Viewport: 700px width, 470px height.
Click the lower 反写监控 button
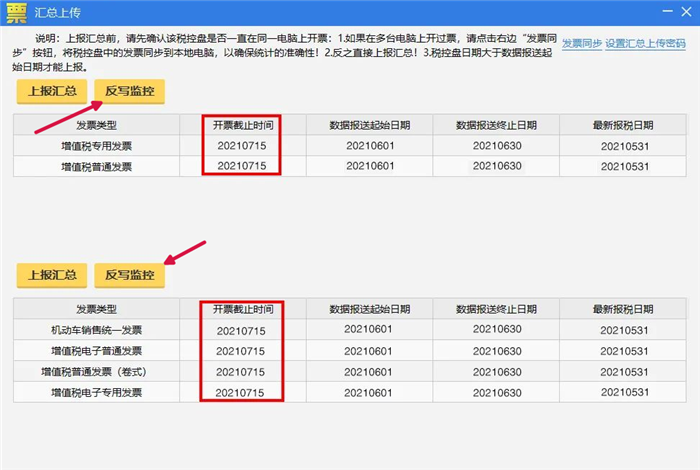[129, 275]
